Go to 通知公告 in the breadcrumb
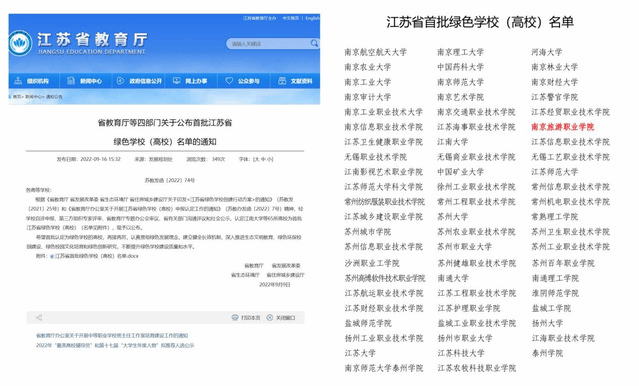Image resolution: width=639 pixels, height=386 pixels. click(x=54, y=97)
